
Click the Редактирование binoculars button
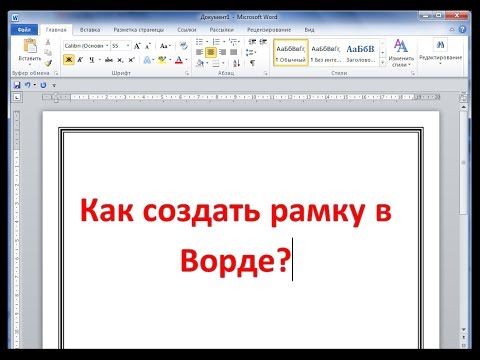click(440, 51)
